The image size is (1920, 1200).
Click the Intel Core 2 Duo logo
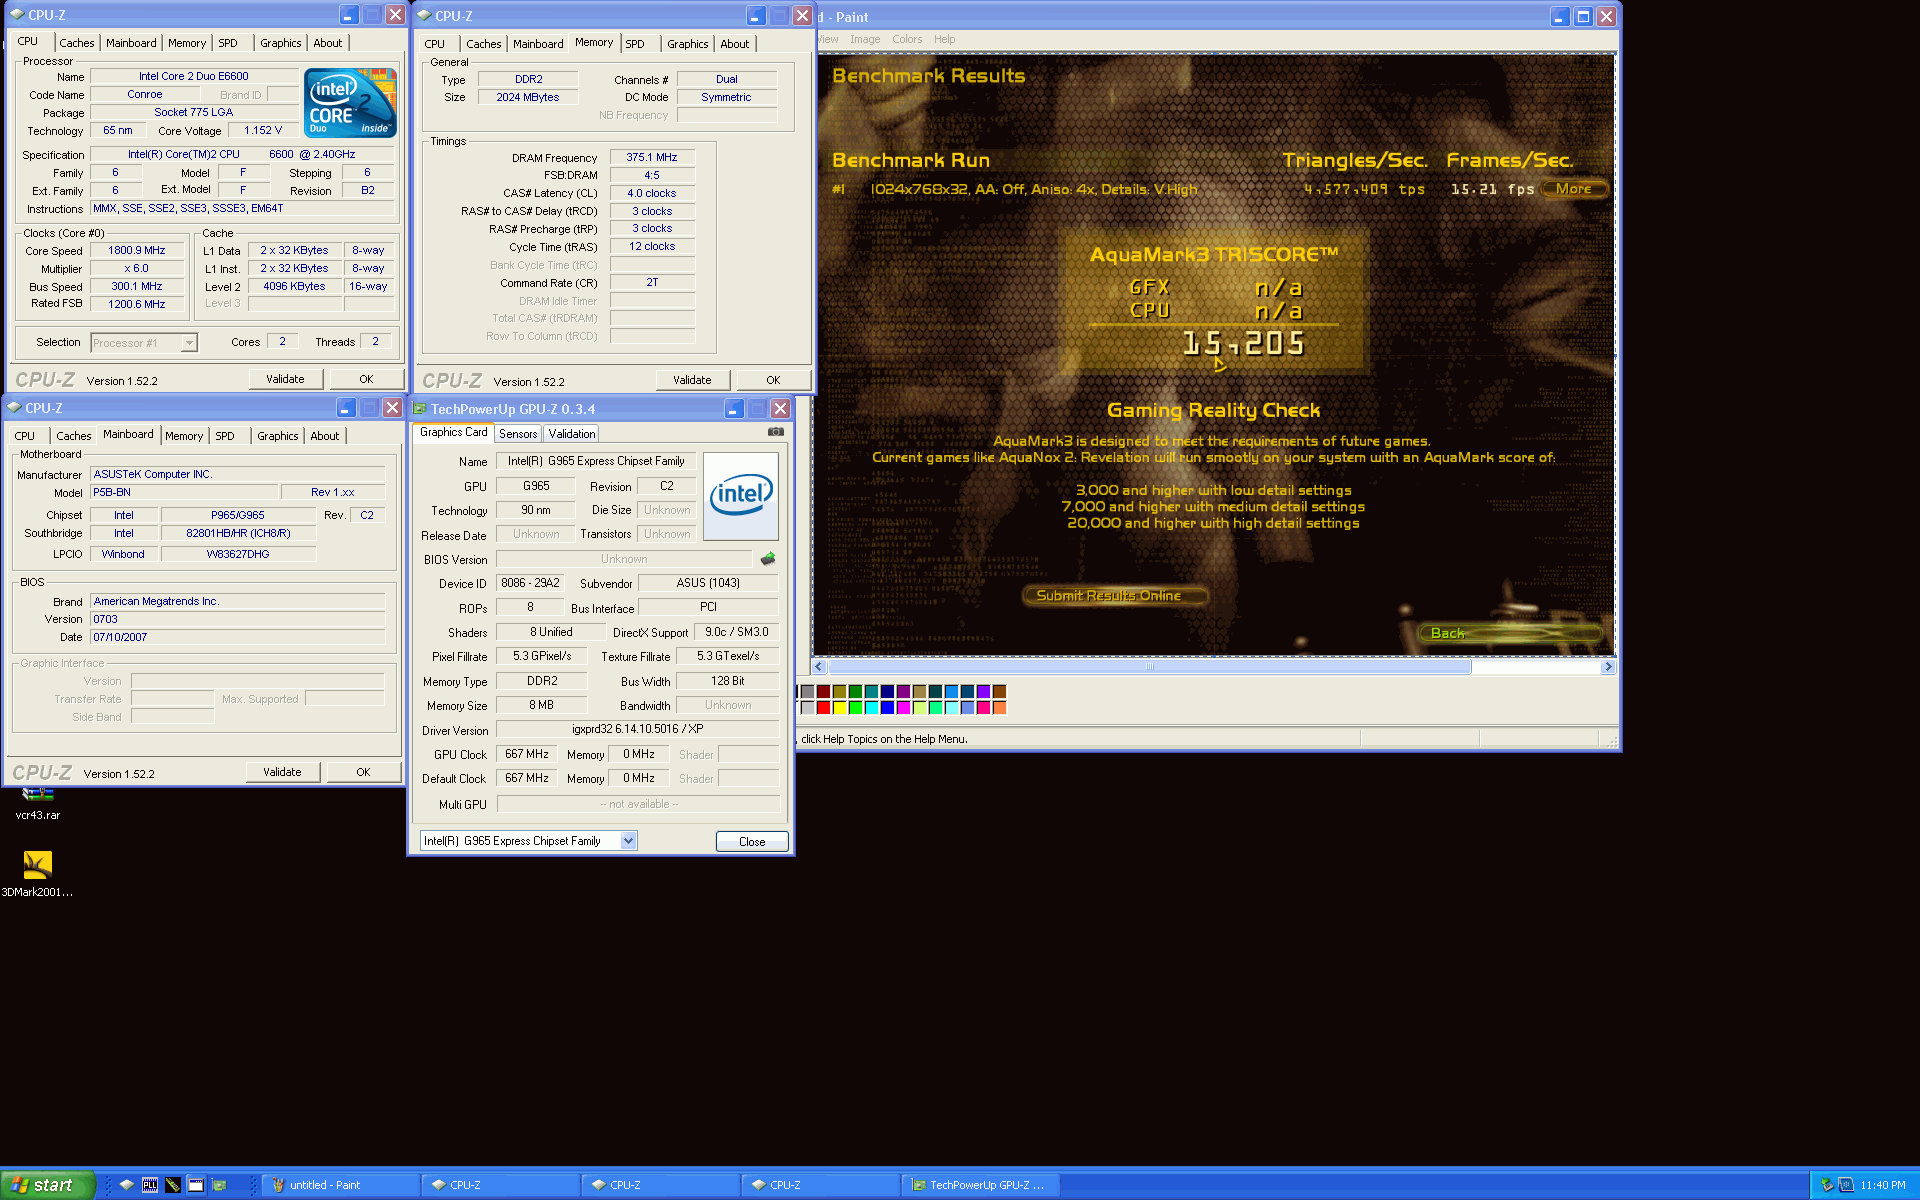[350, 103]
